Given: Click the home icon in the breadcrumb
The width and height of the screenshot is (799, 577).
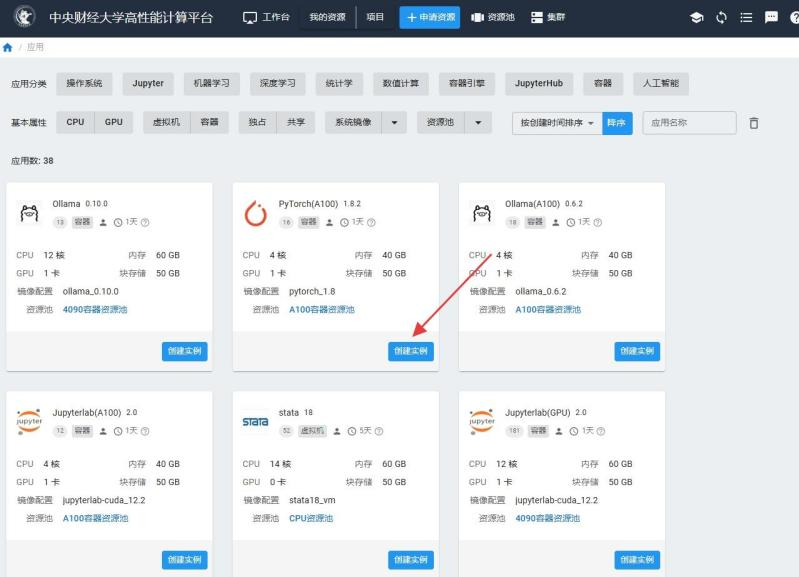Looking at the screenshot, I should pyautogui.click(x=8, y=47).
